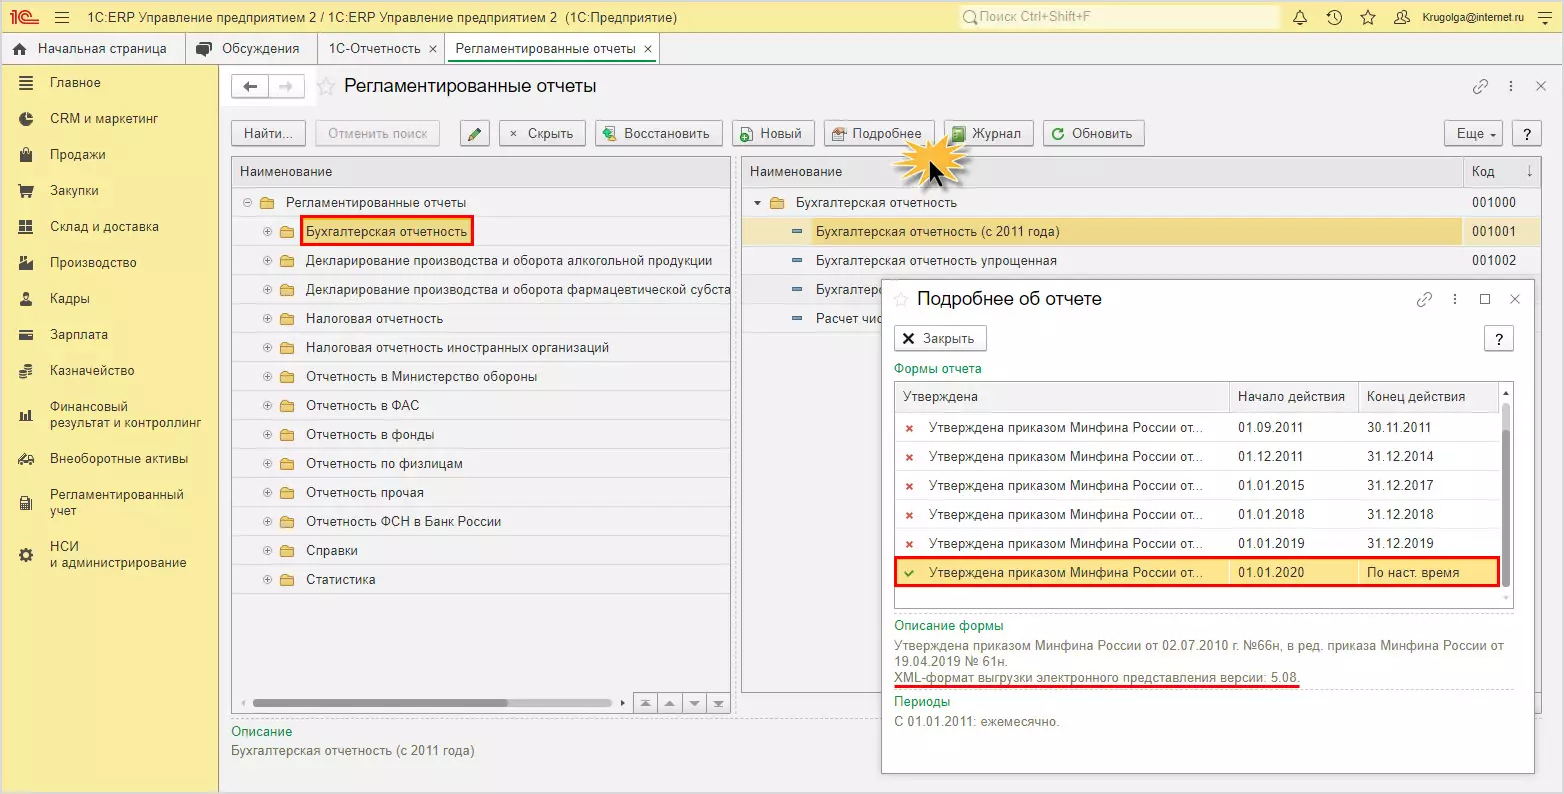
Task: Click the Обновить button
Action: click(1093, 134)
